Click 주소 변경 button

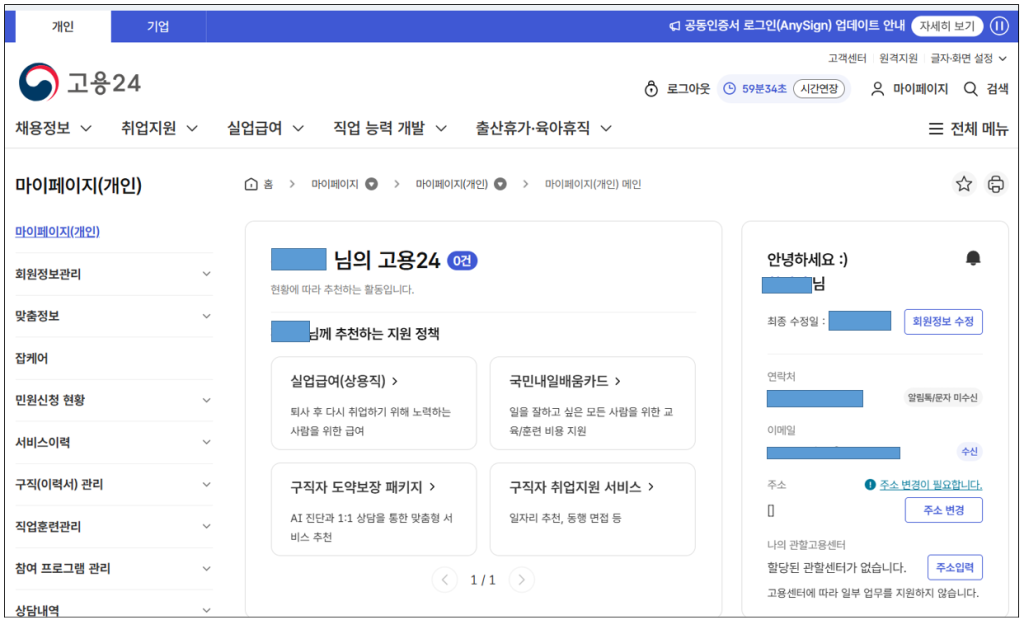[x=944, y=510]
